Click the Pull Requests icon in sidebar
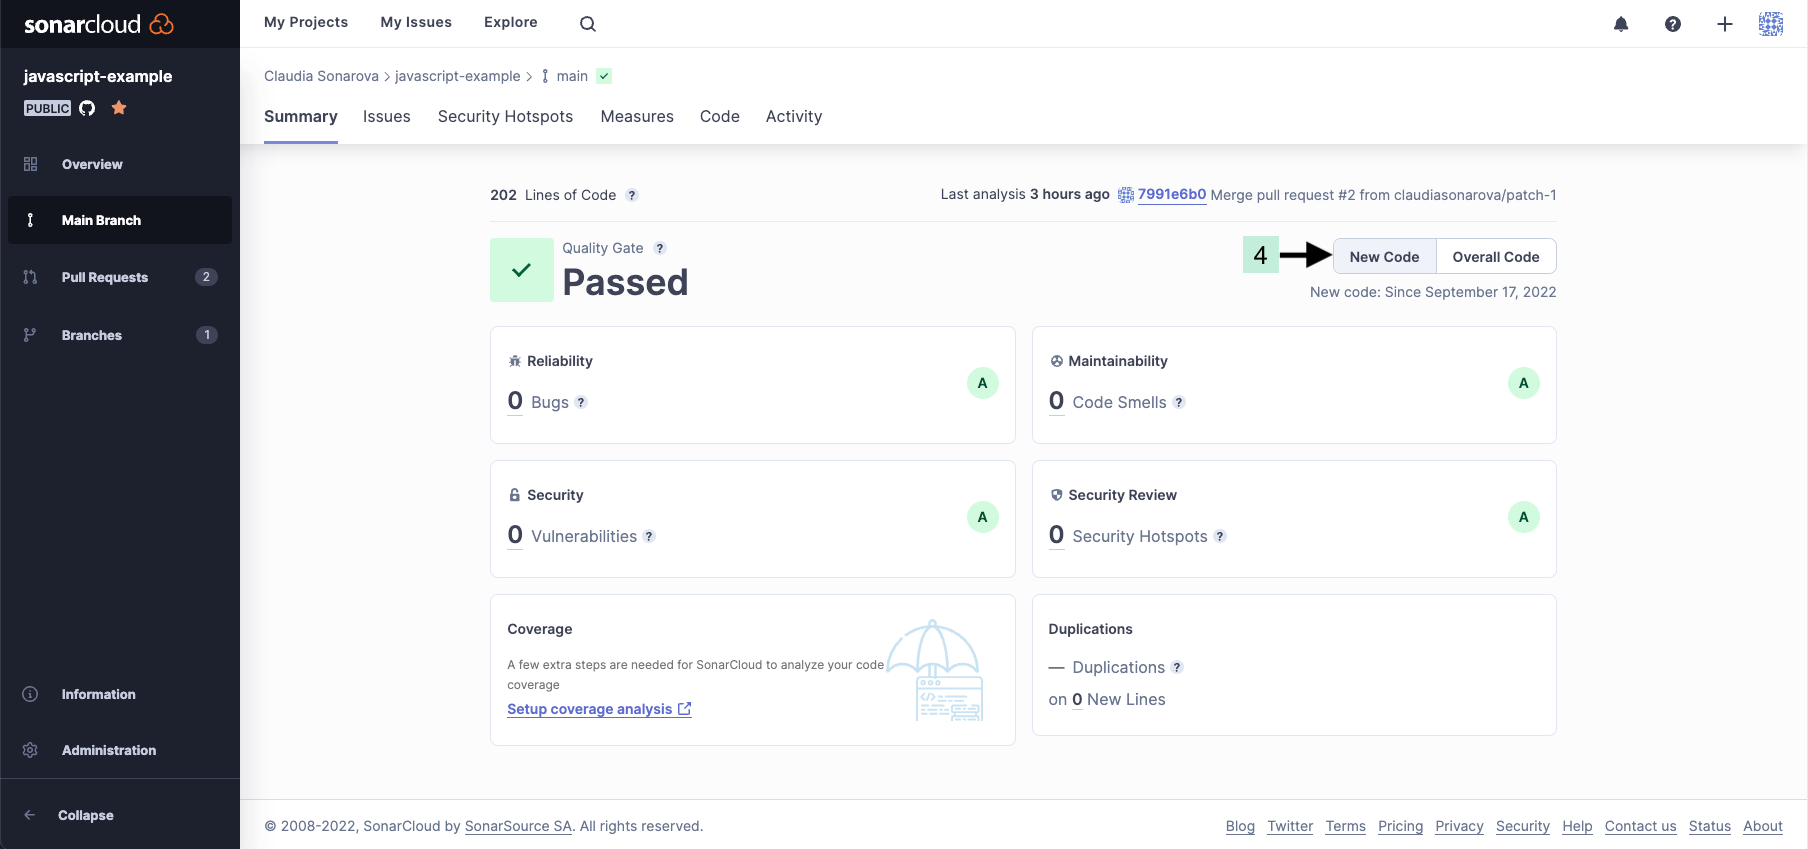 (x=30, y=277)
